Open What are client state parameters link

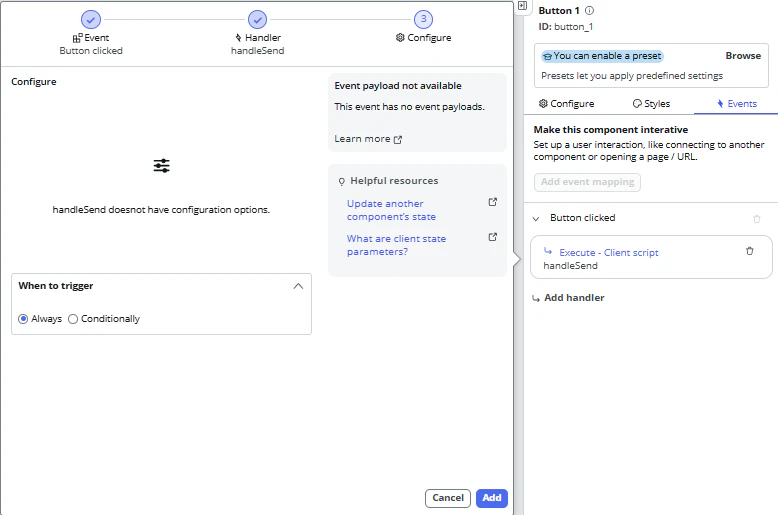click(x=396, y=245)
